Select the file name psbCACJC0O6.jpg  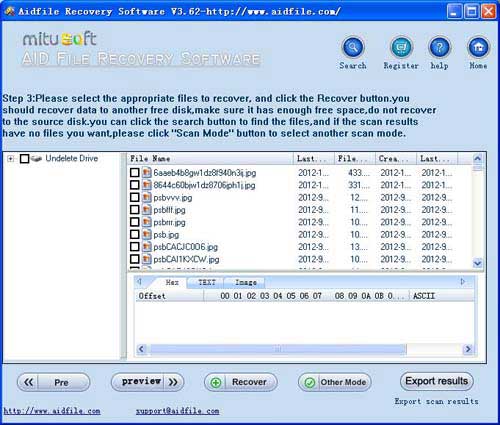click(x=185, y=247)
